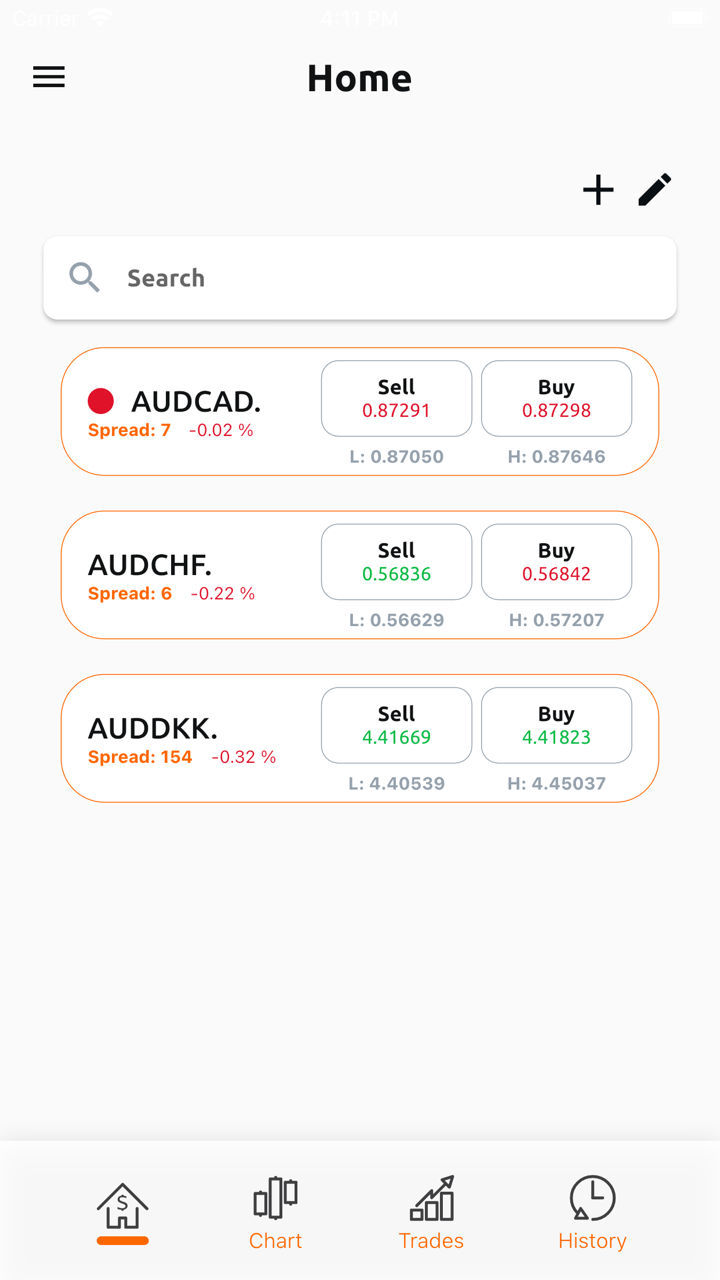Type in the Search field
This screenshot has width=720, height=1280.
pyautogui.click(x=390, y=278)
